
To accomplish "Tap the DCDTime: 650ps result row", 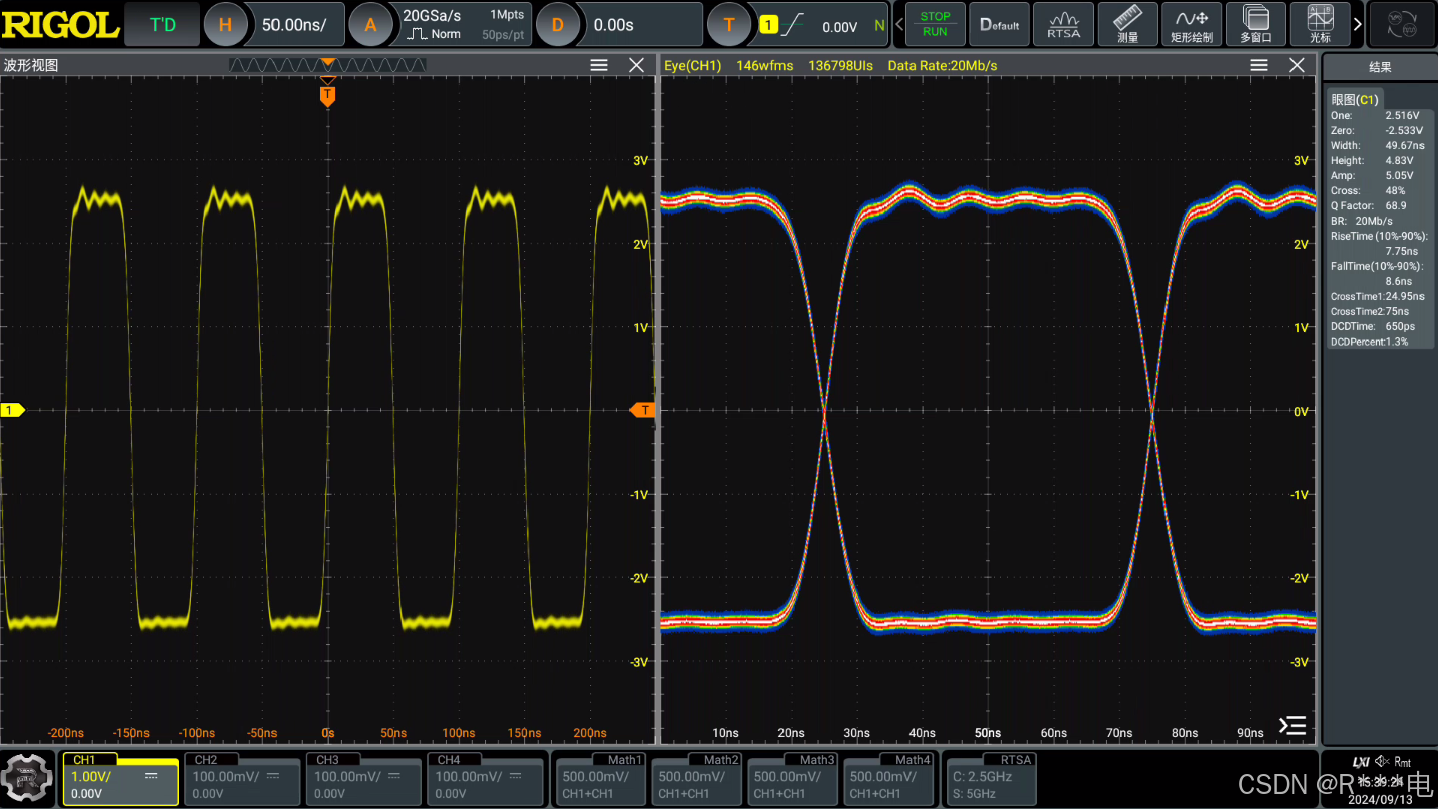I will (1380, 326).
